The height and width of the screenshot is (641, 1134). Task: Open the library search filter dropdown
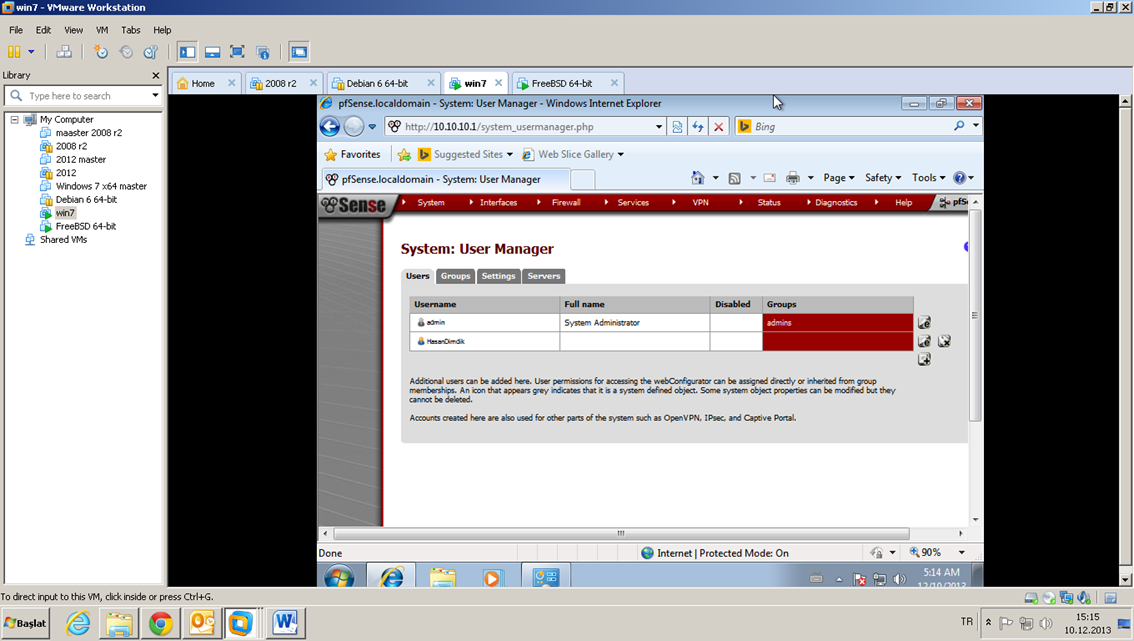coord(155,95)
